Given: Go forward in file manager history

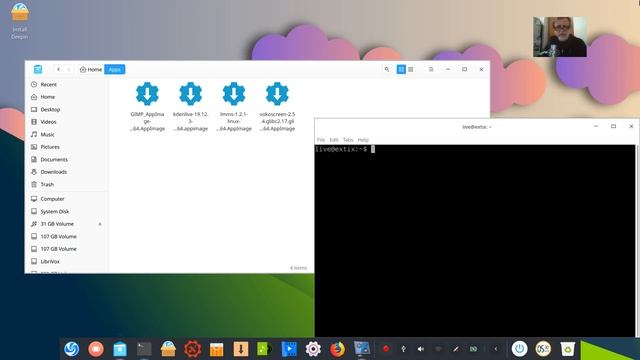Looking at the screenshot, I should (x=69, y=69).
